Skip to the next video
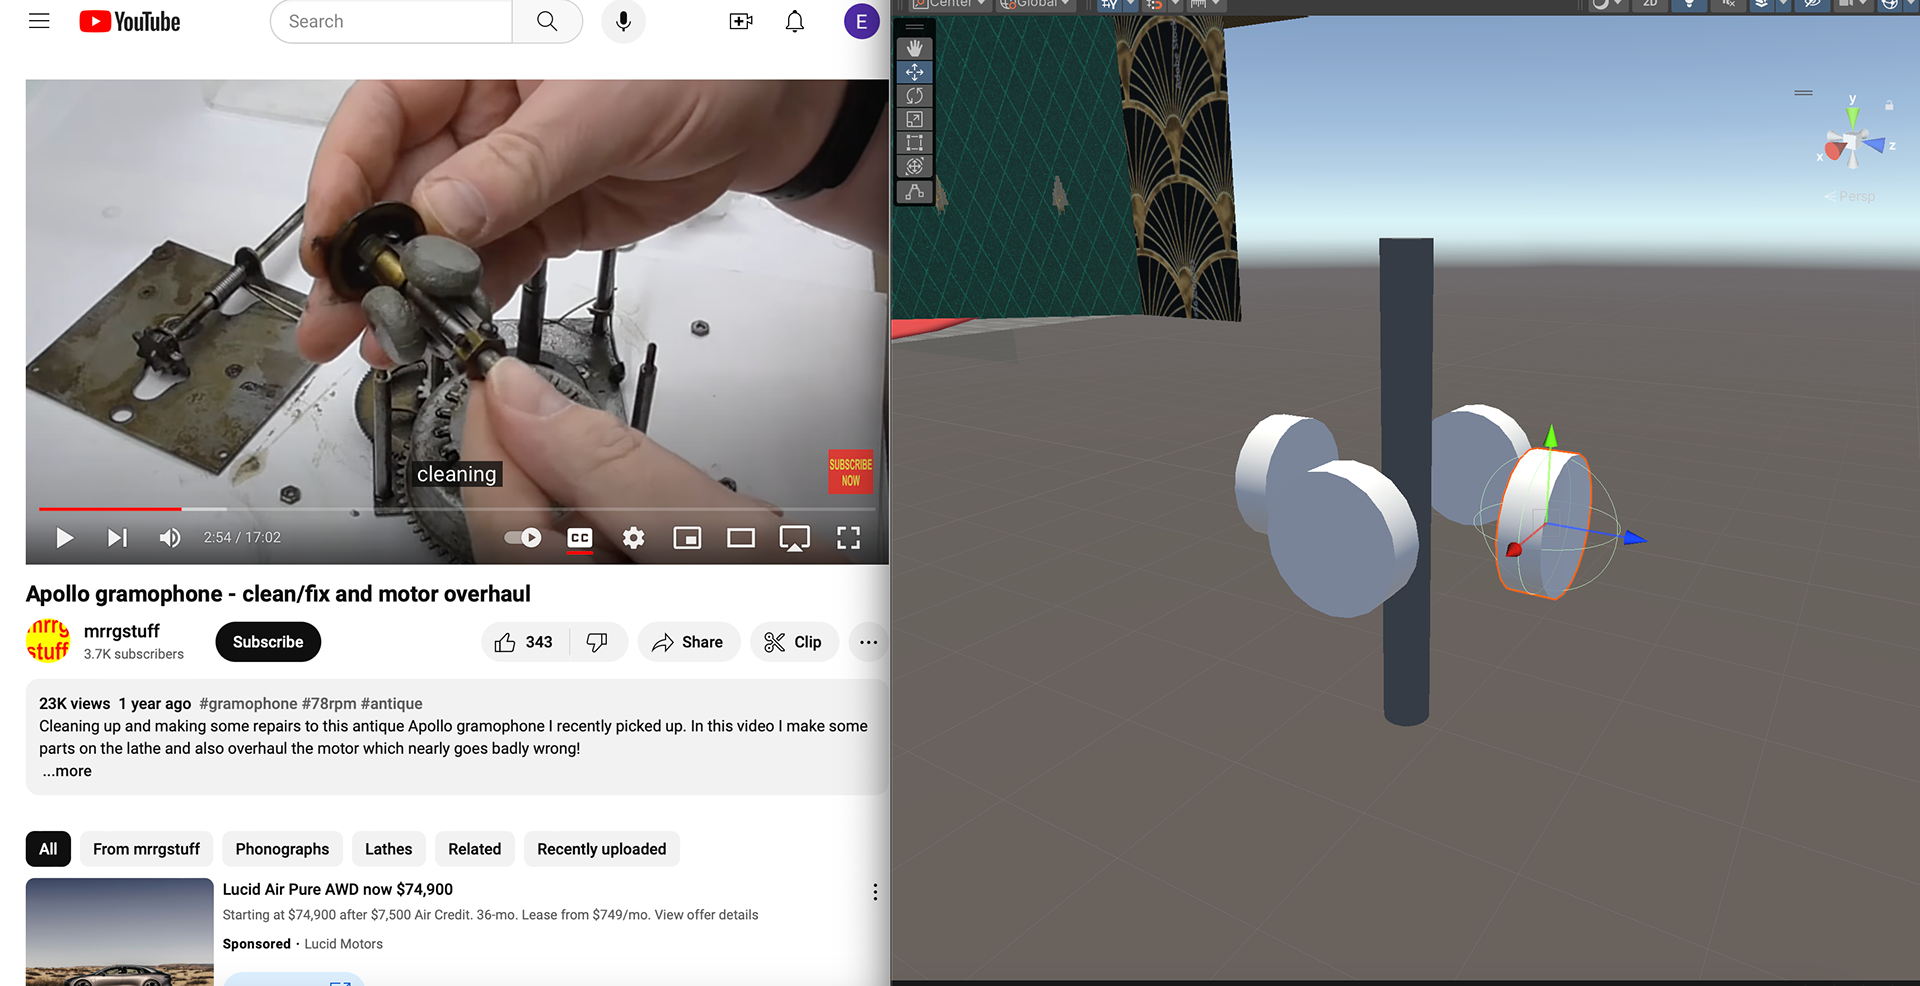This screenshot has width=1920, height=986. pos(117,538)
